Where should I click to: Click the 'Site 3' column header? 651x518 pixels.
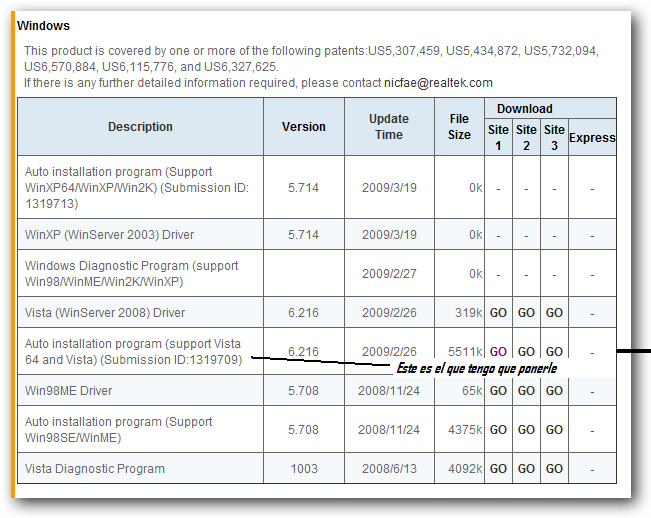coord(554,137)
